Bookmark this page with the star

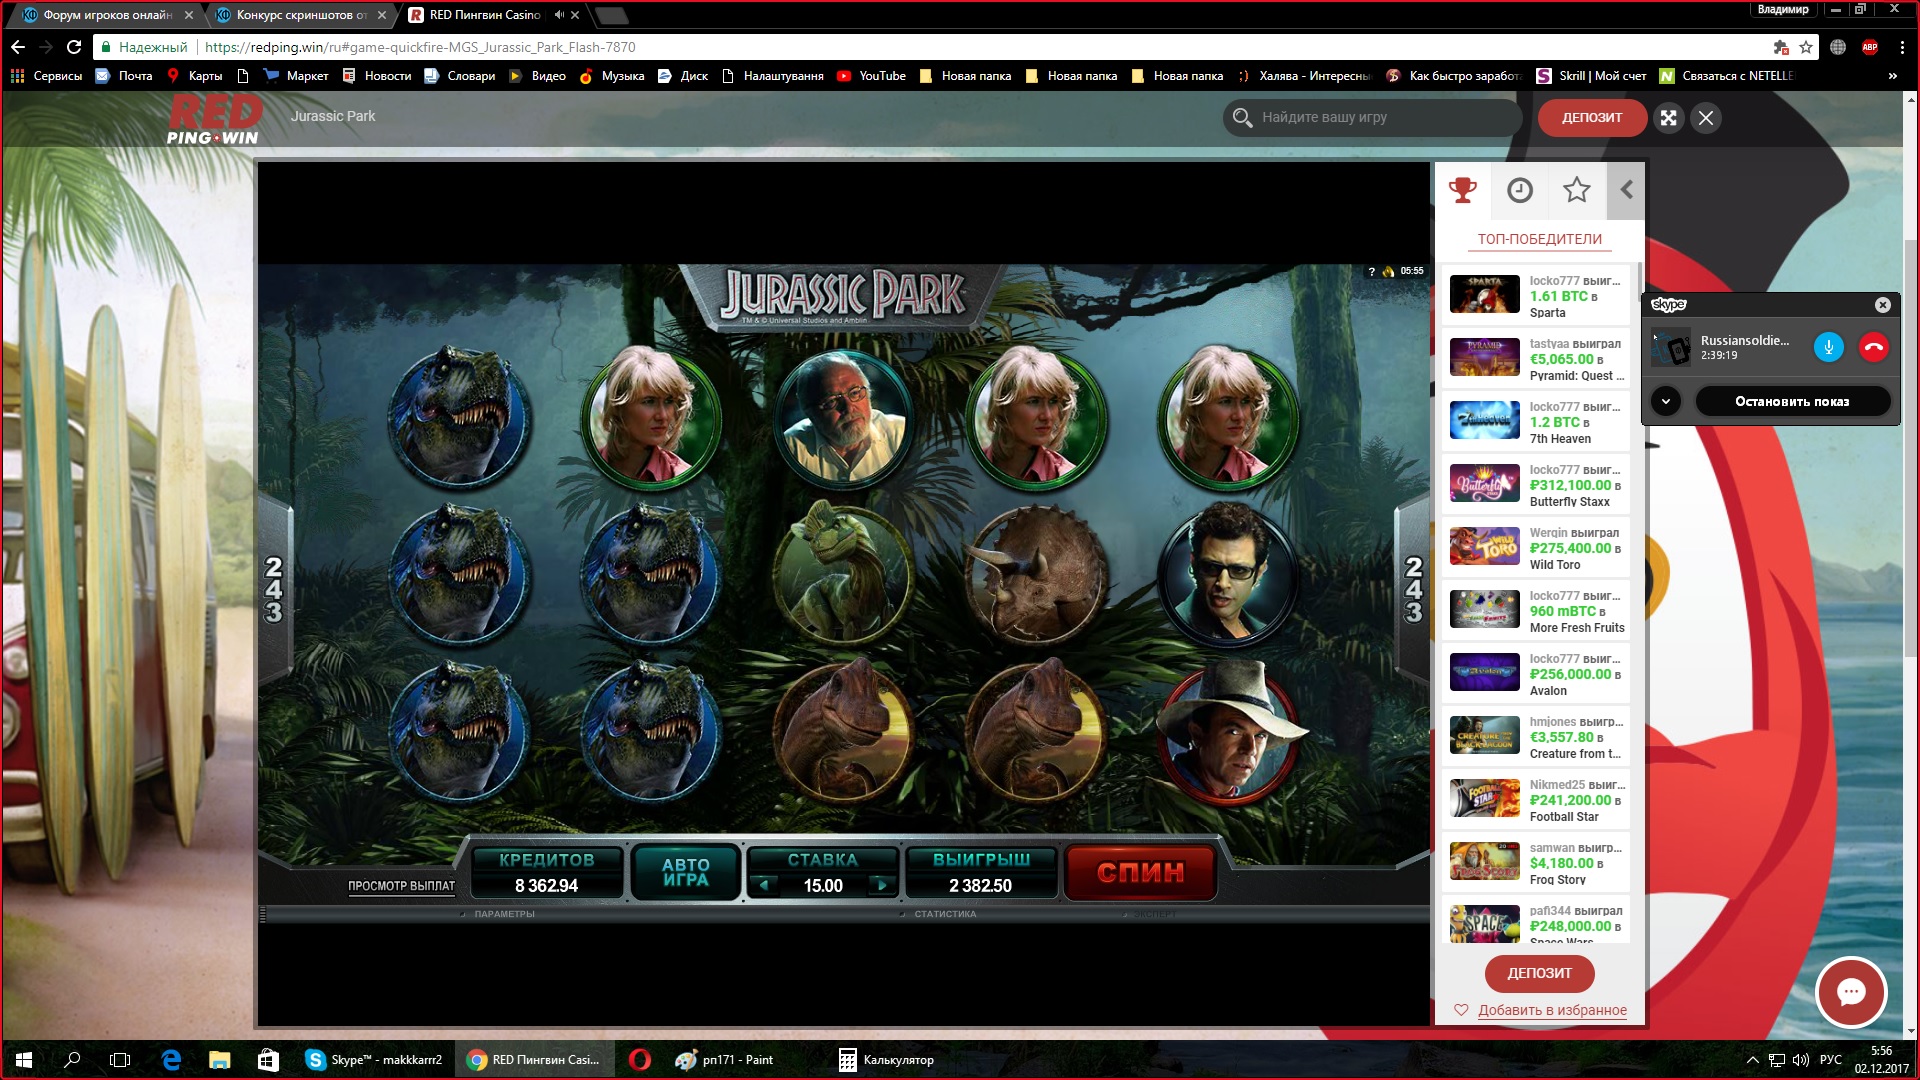pos(1805,47)
